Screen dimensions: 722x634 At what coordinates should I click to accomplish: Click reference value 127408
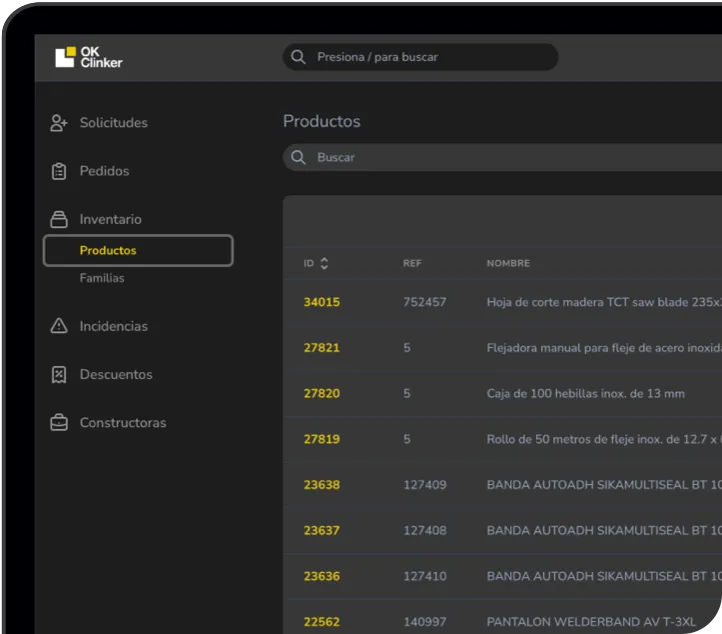point(425,530)
